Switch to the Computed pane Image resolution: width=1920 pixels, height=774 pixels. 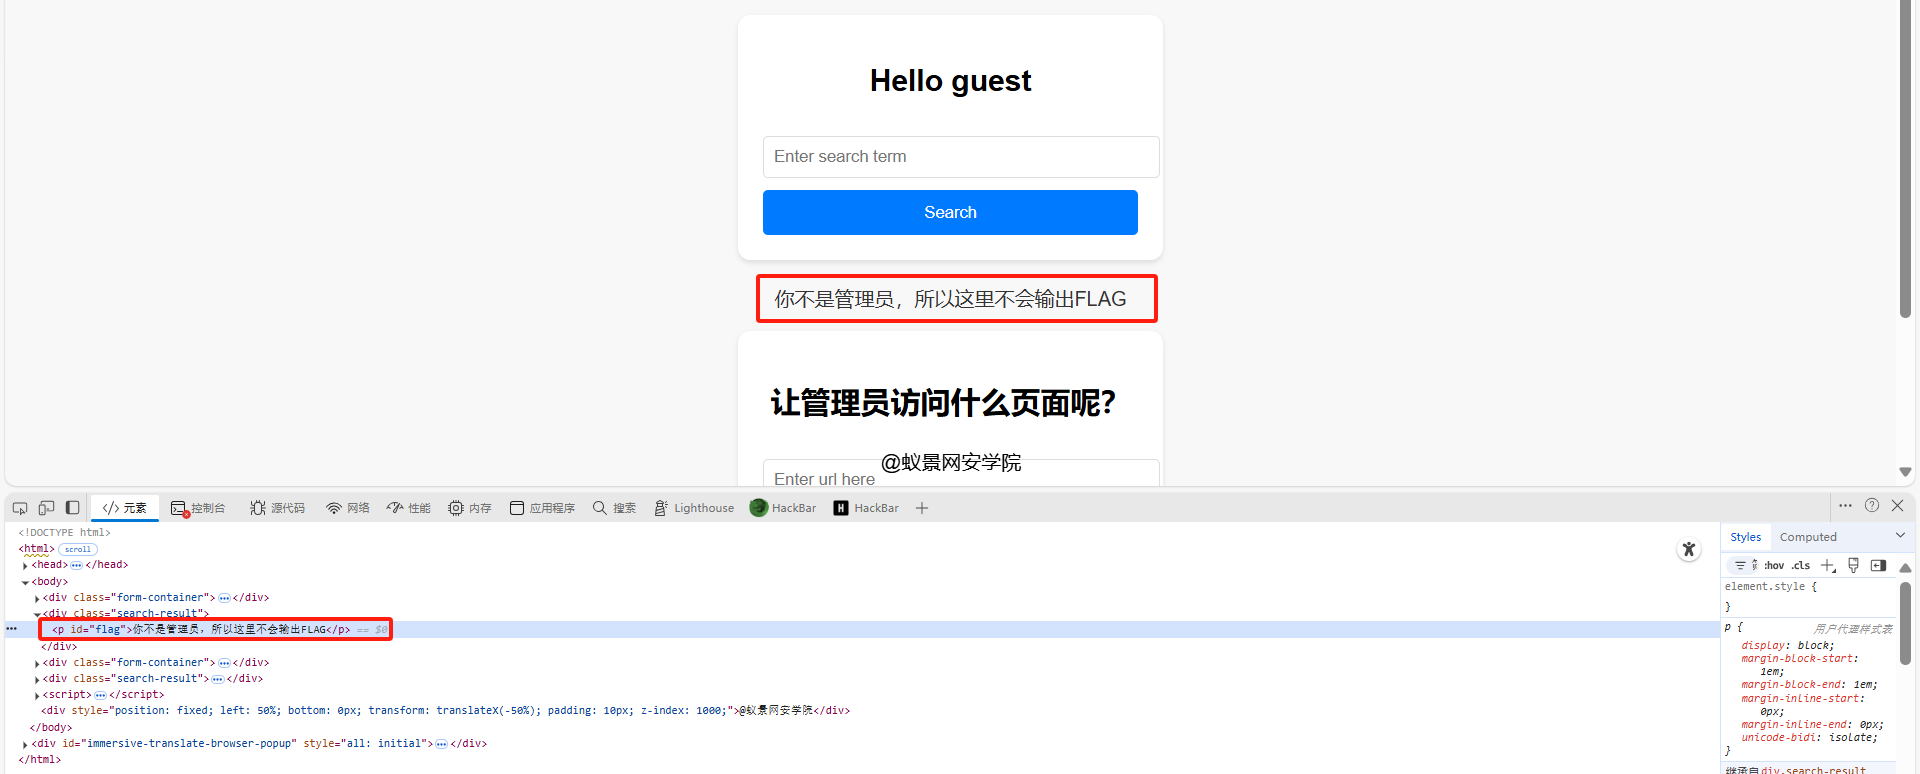click(x=1808, y=537)
